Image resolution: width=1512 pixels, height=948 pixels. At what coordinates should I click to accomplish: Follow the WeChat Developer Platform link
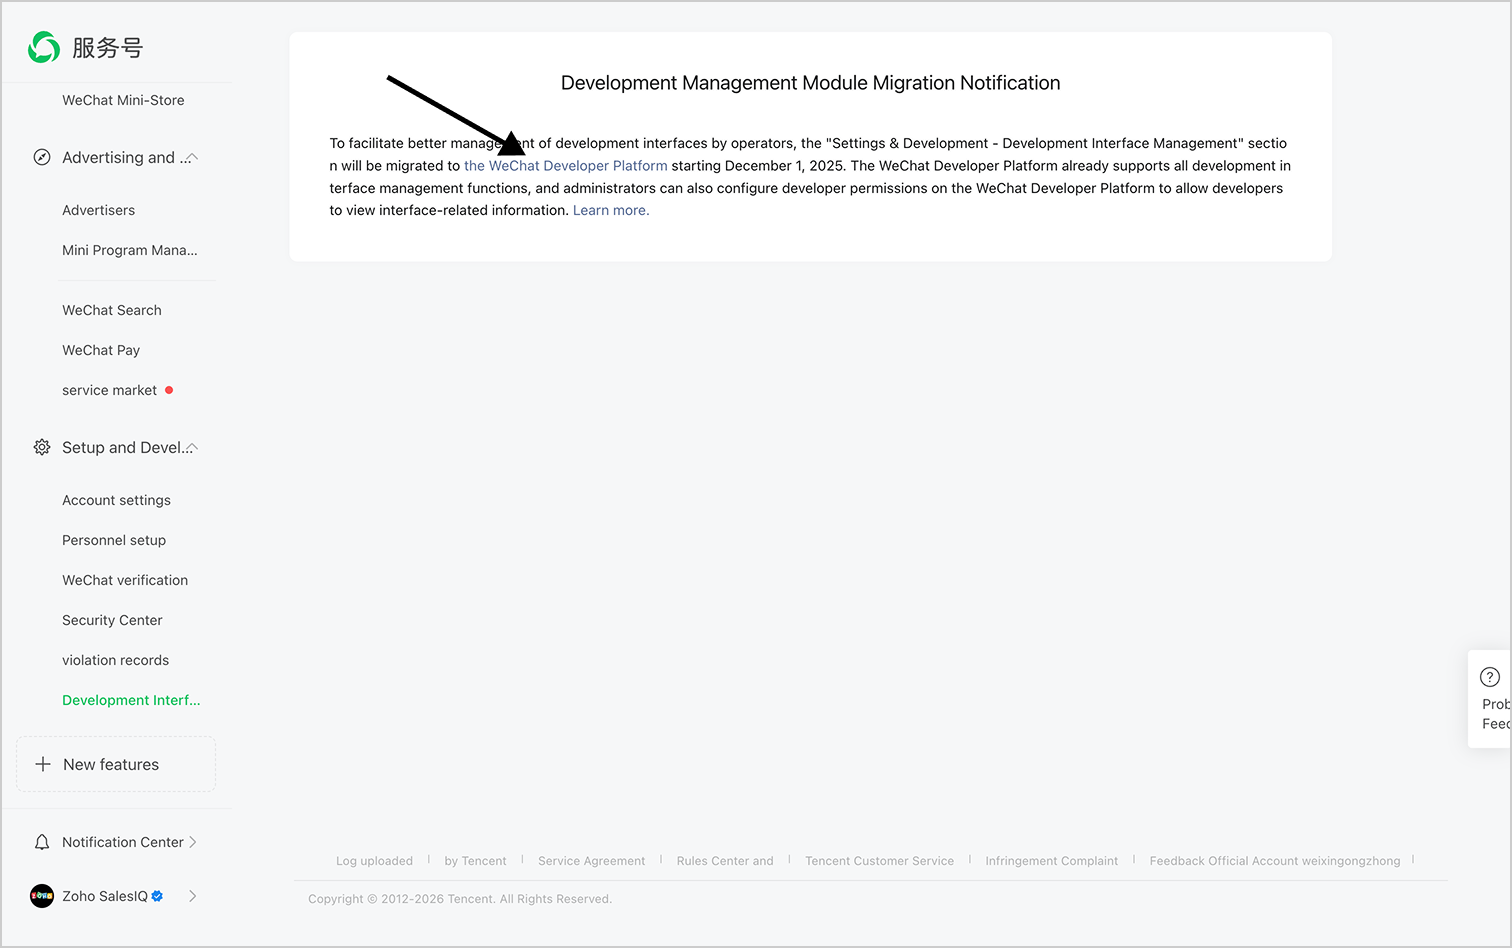pyautogui.click(x=566, y=166)
